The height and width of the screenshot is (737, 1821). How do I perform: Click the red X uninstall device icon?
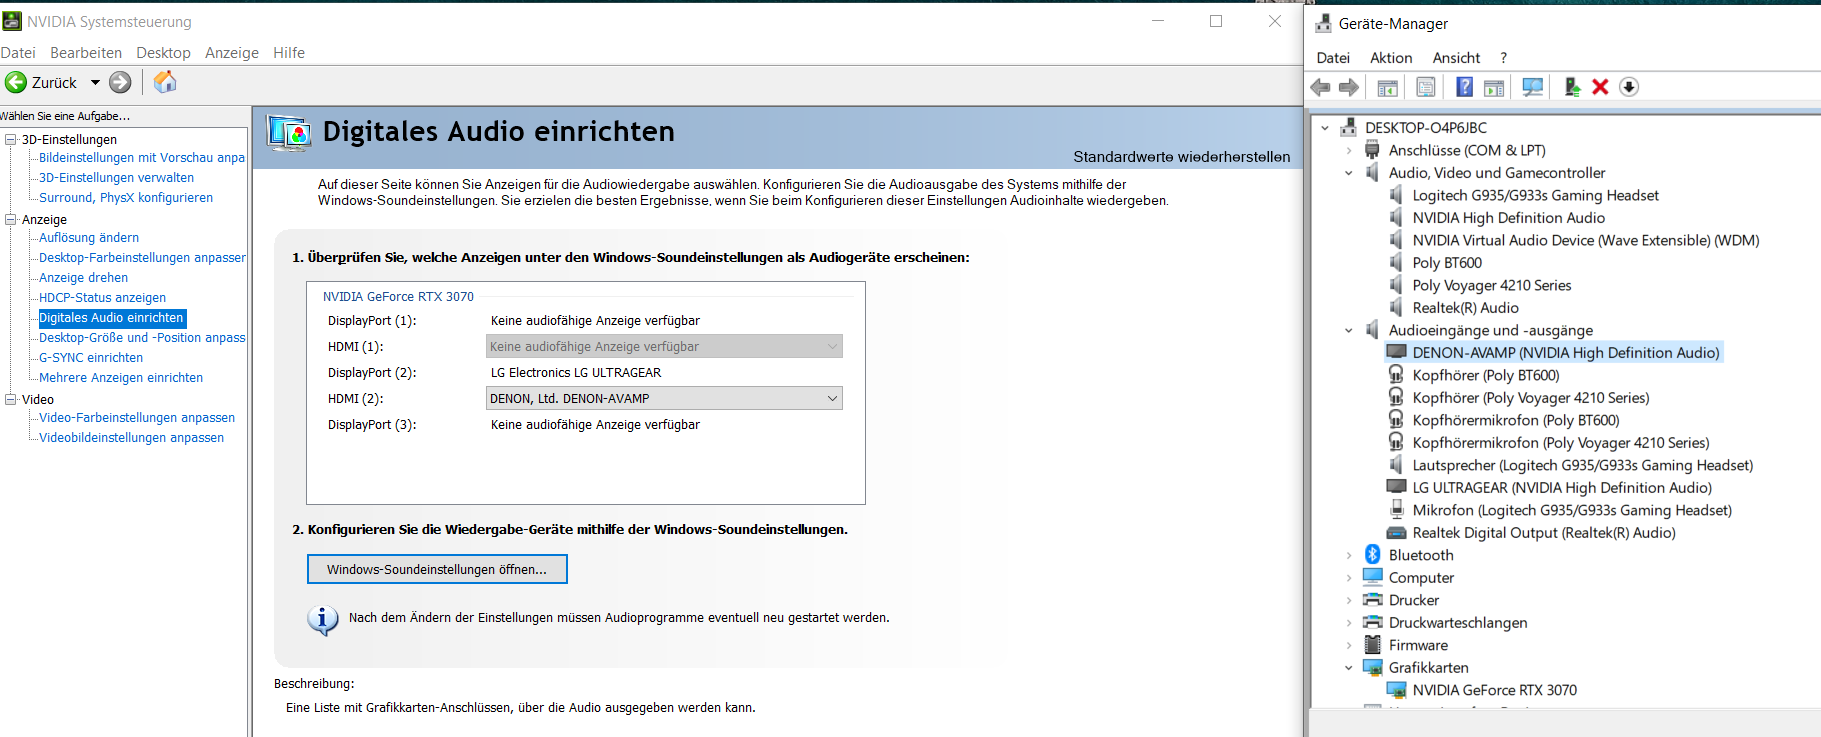point(1600,87)
